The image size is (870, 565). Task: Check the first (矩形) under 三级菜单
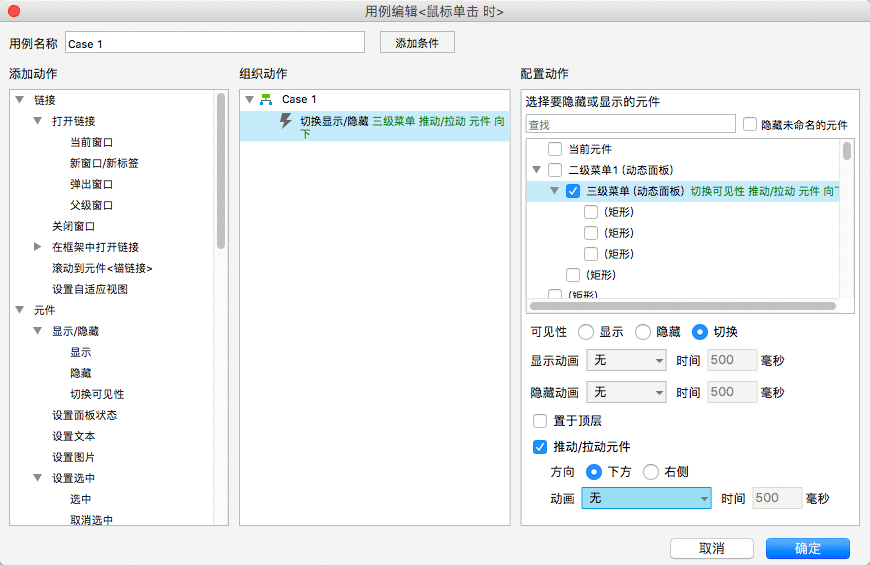click(591, 212)
